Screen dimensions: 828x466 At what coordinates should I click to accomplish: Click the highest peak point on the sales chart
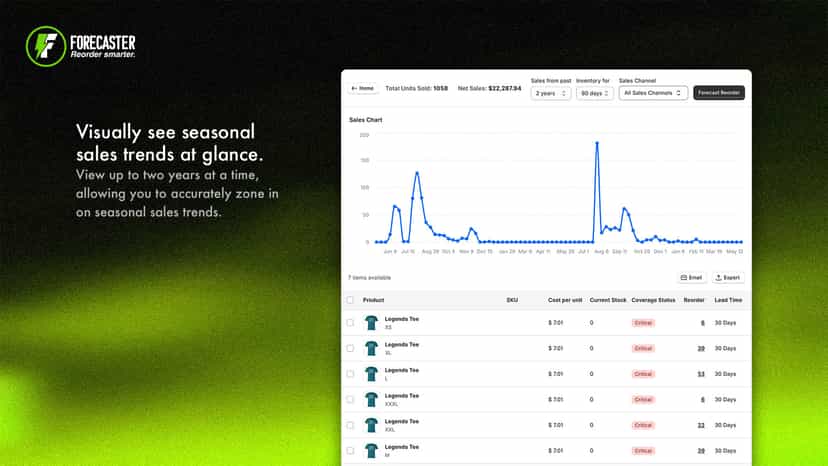pos(597,143)
